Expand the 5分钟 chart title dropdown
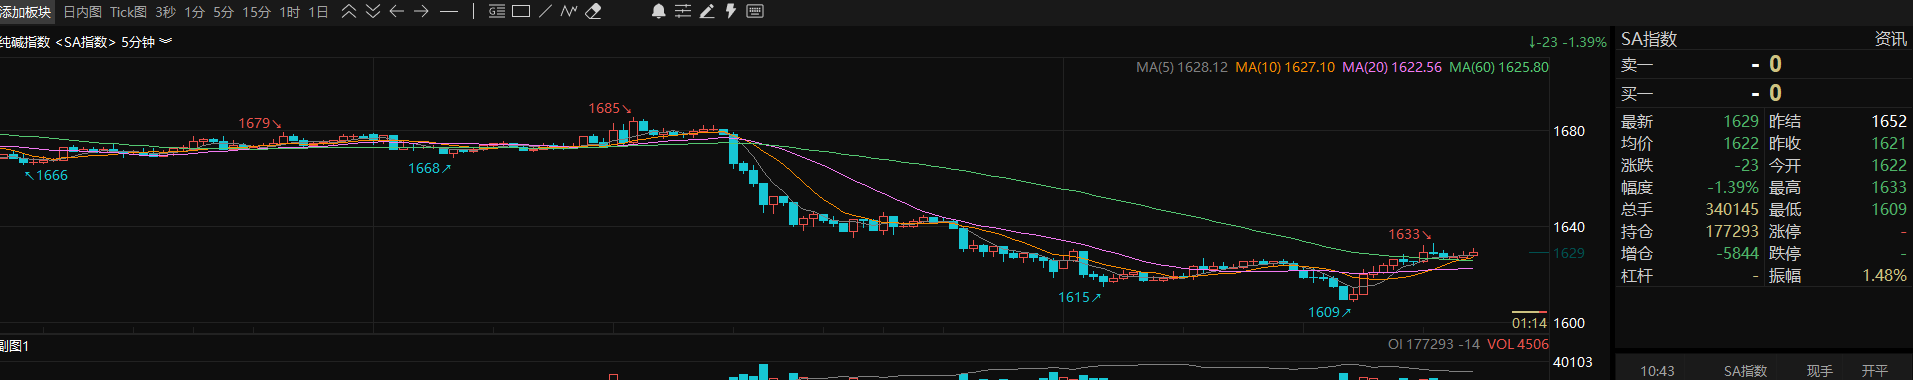Image resolution: width=1913 pixels, height=380 pixels. (165, 41)
